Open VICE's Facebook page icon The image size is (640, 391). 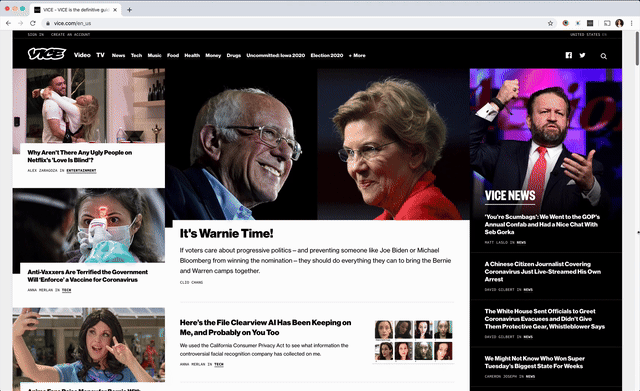tap(569, 55)
